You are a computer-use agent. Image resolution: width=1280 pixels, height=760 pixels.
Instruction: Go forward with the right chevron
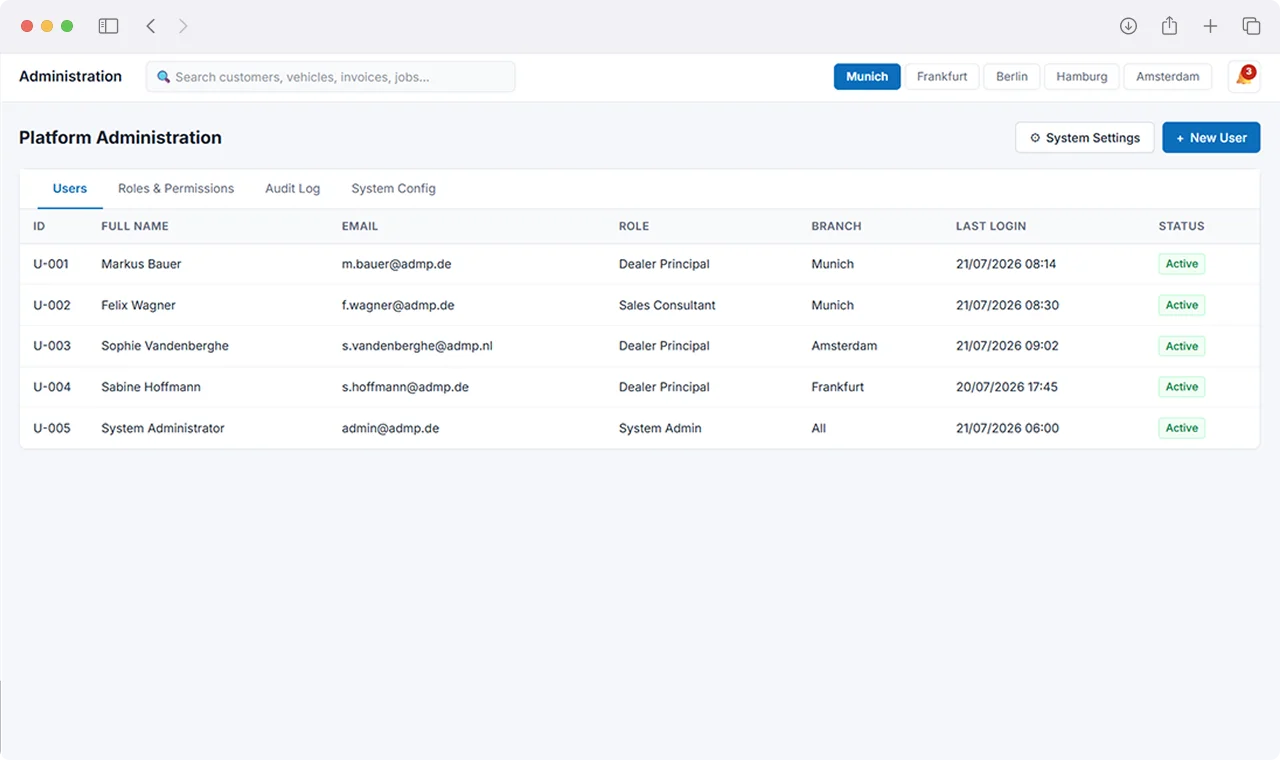(183, 26)
